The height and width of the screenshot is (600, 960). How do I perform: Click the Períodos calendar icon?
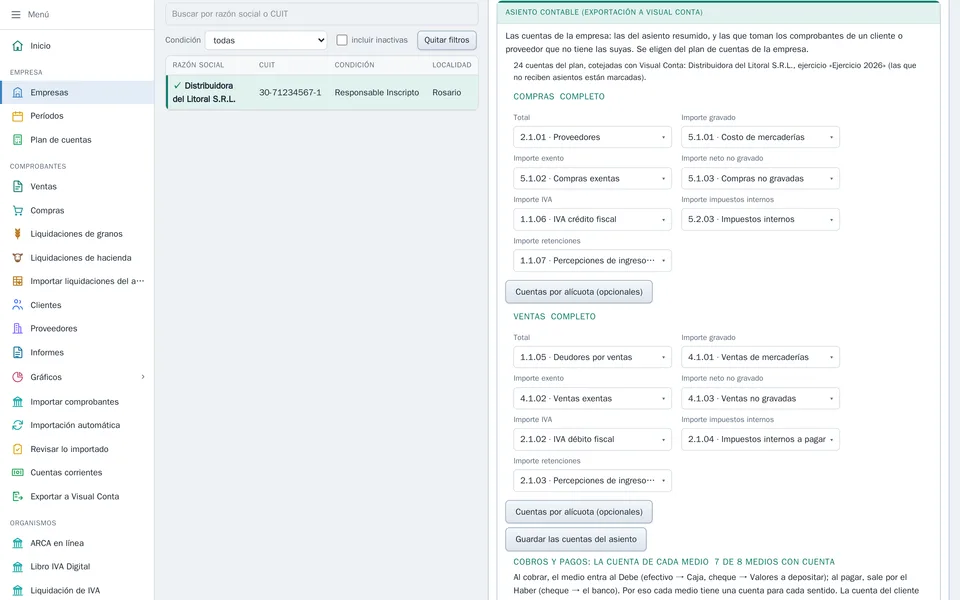[x=18, y=116]
